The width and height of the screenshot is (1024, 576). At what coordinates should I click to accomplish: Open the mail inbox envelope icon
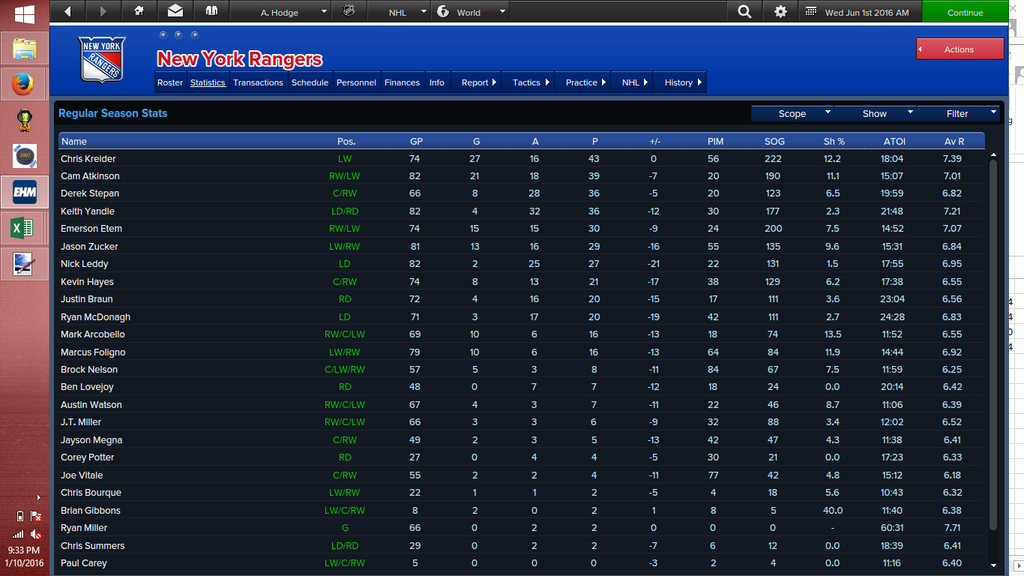click(175, 11)
